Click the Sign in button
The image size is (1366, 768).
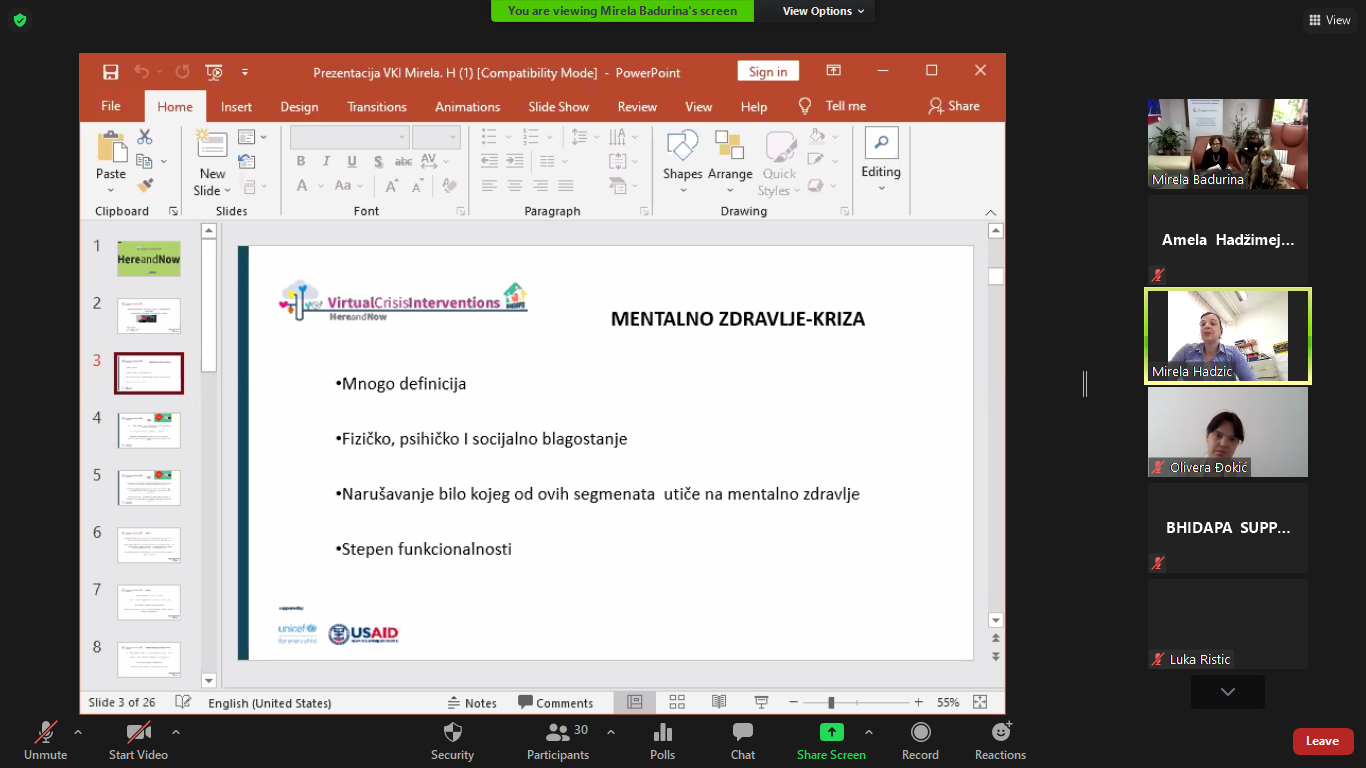point(768,71)
